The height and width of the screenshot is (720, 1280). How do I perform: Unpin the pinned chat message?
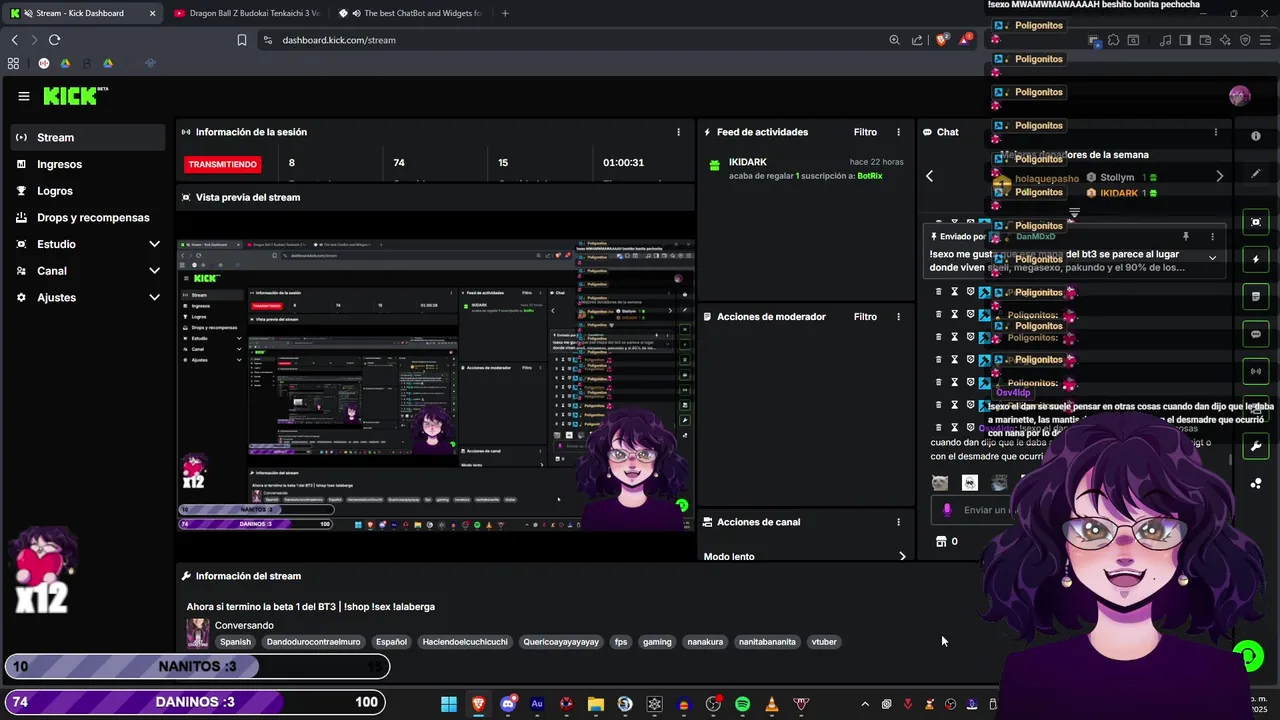point(1186,237)
